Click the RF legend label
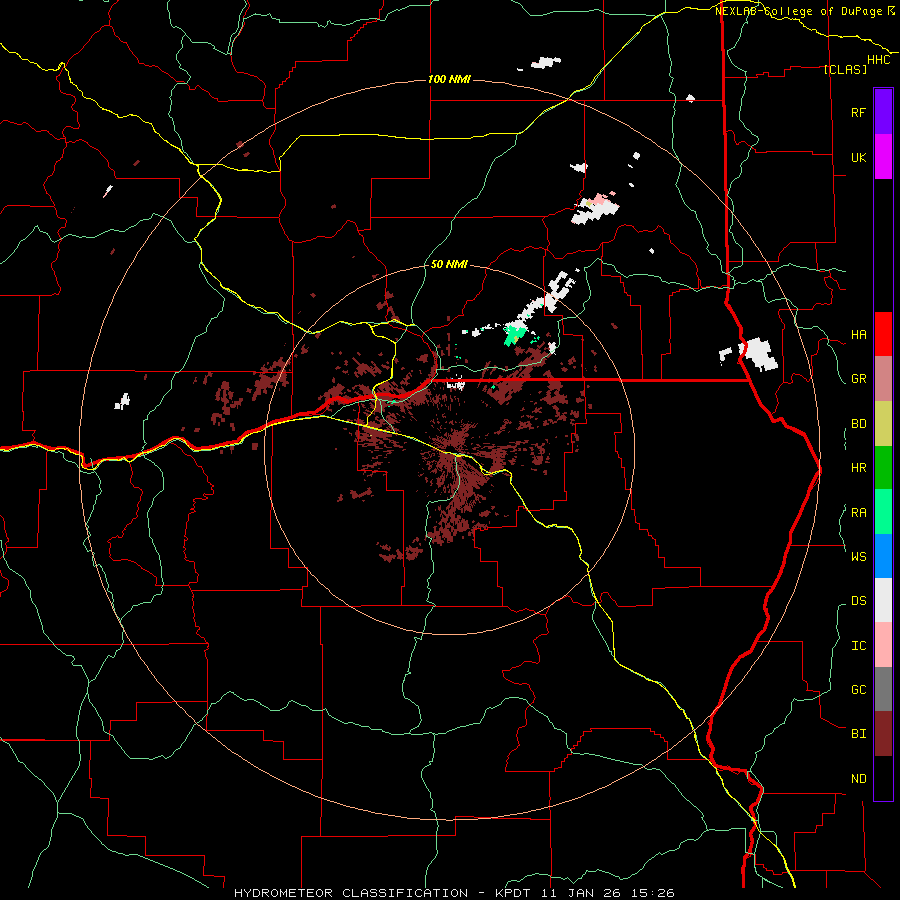Screen dimensions: 900x900 [x=858, y=112]
